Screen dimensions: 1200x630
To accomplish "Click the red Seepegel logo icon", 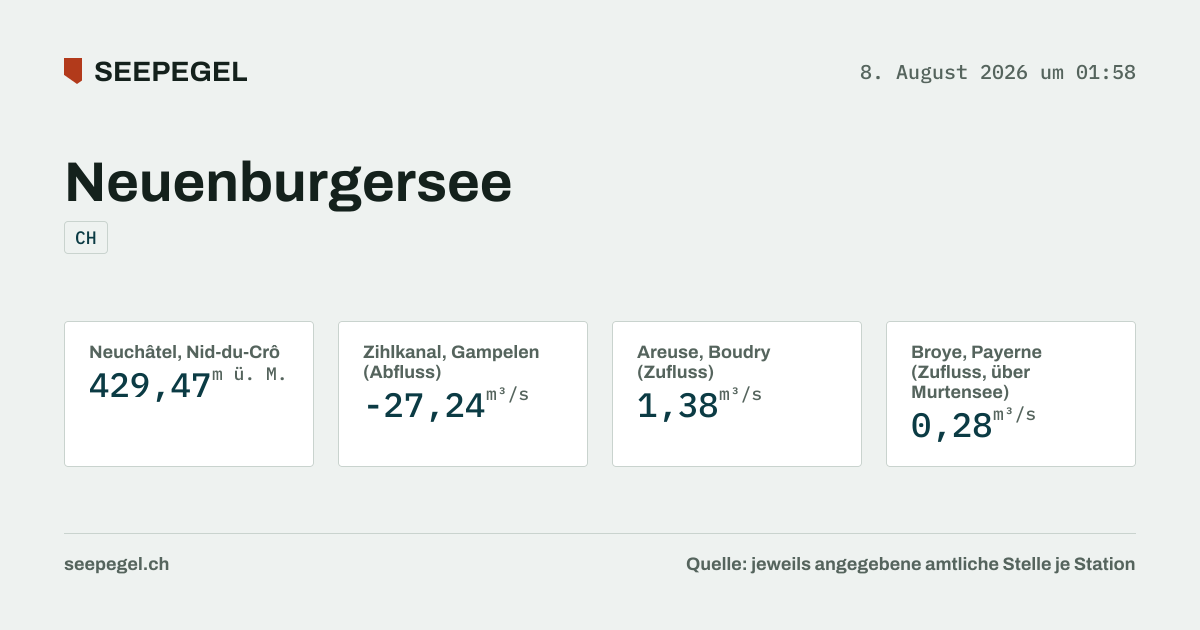I will coord(73,71).
